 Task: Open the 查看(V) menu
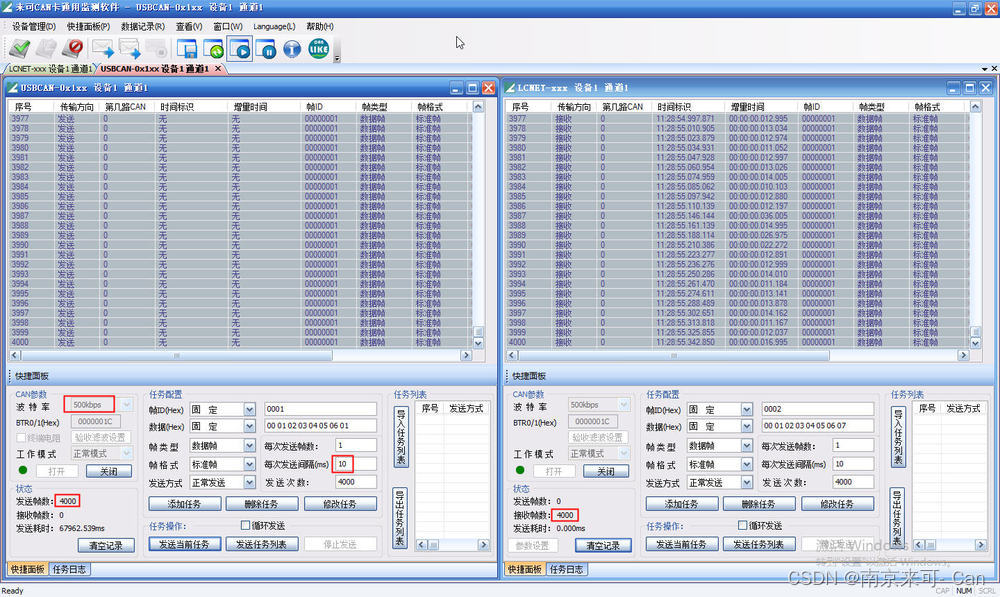pos(189,26)
